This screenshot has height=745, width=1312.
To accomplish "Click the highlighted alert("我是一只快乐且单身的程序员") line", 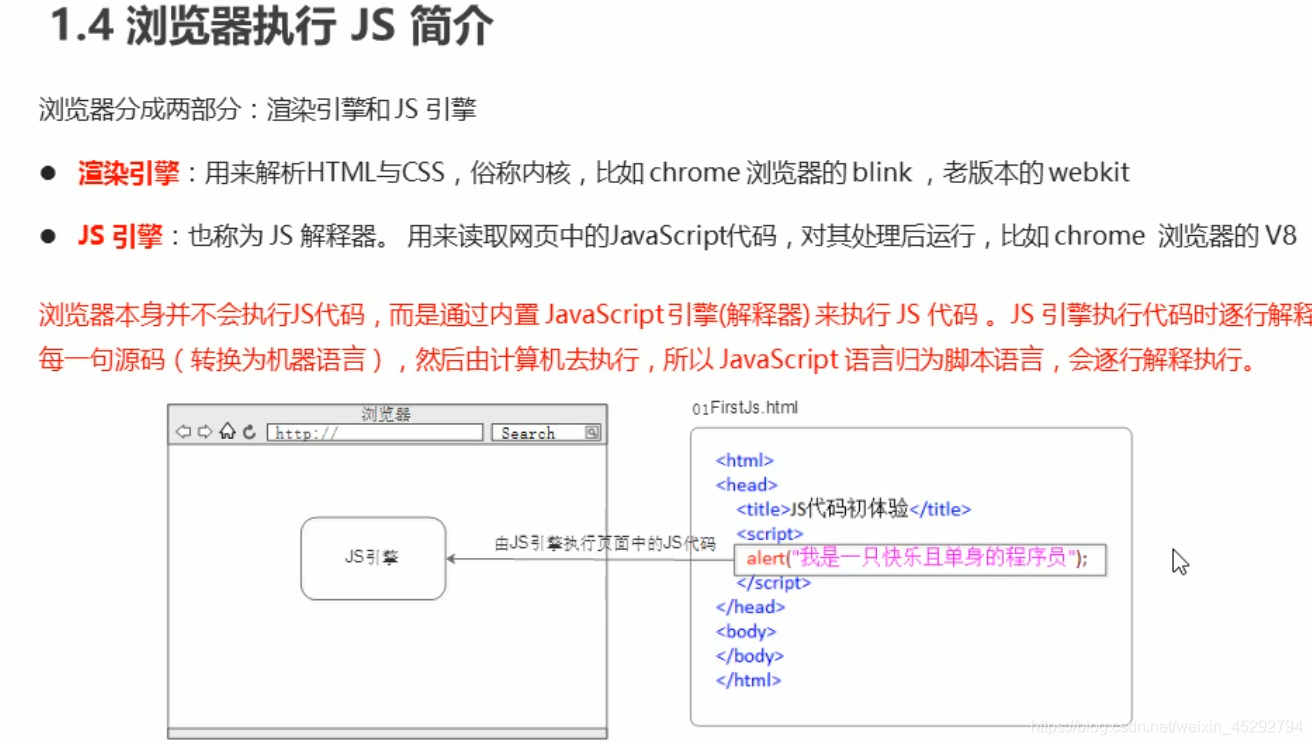I will [x=920, y=558].
